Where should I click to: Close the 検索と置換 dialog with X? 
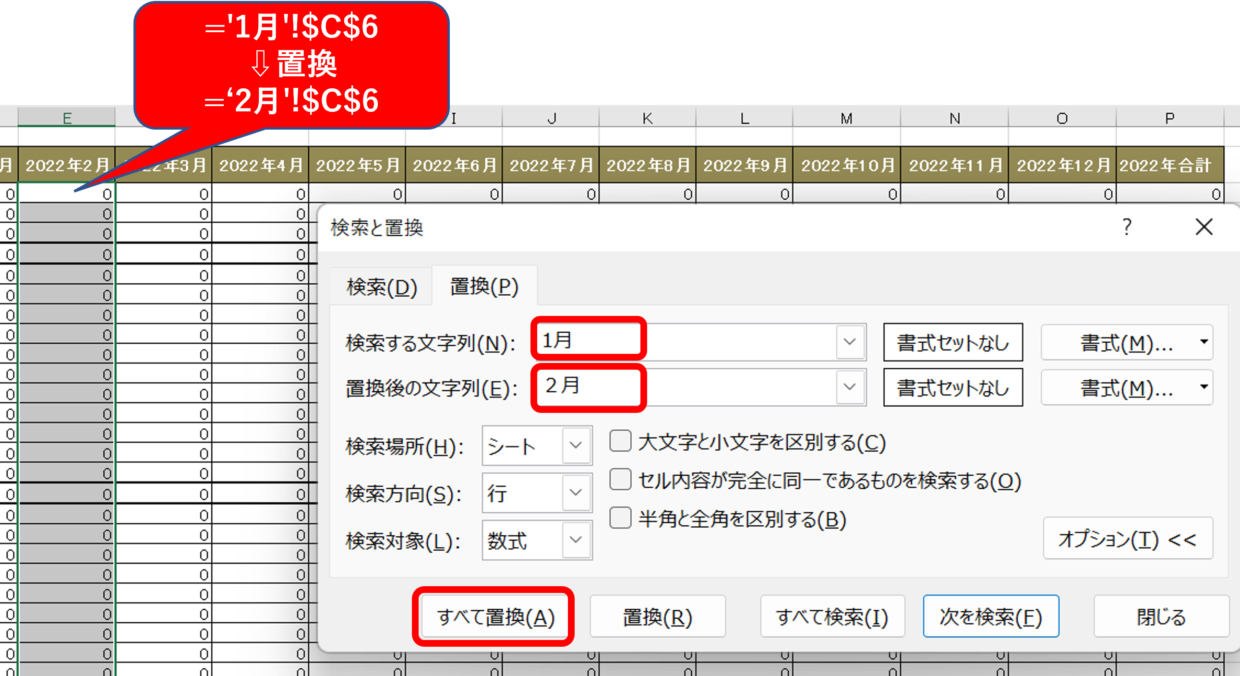pos(1204,227)
